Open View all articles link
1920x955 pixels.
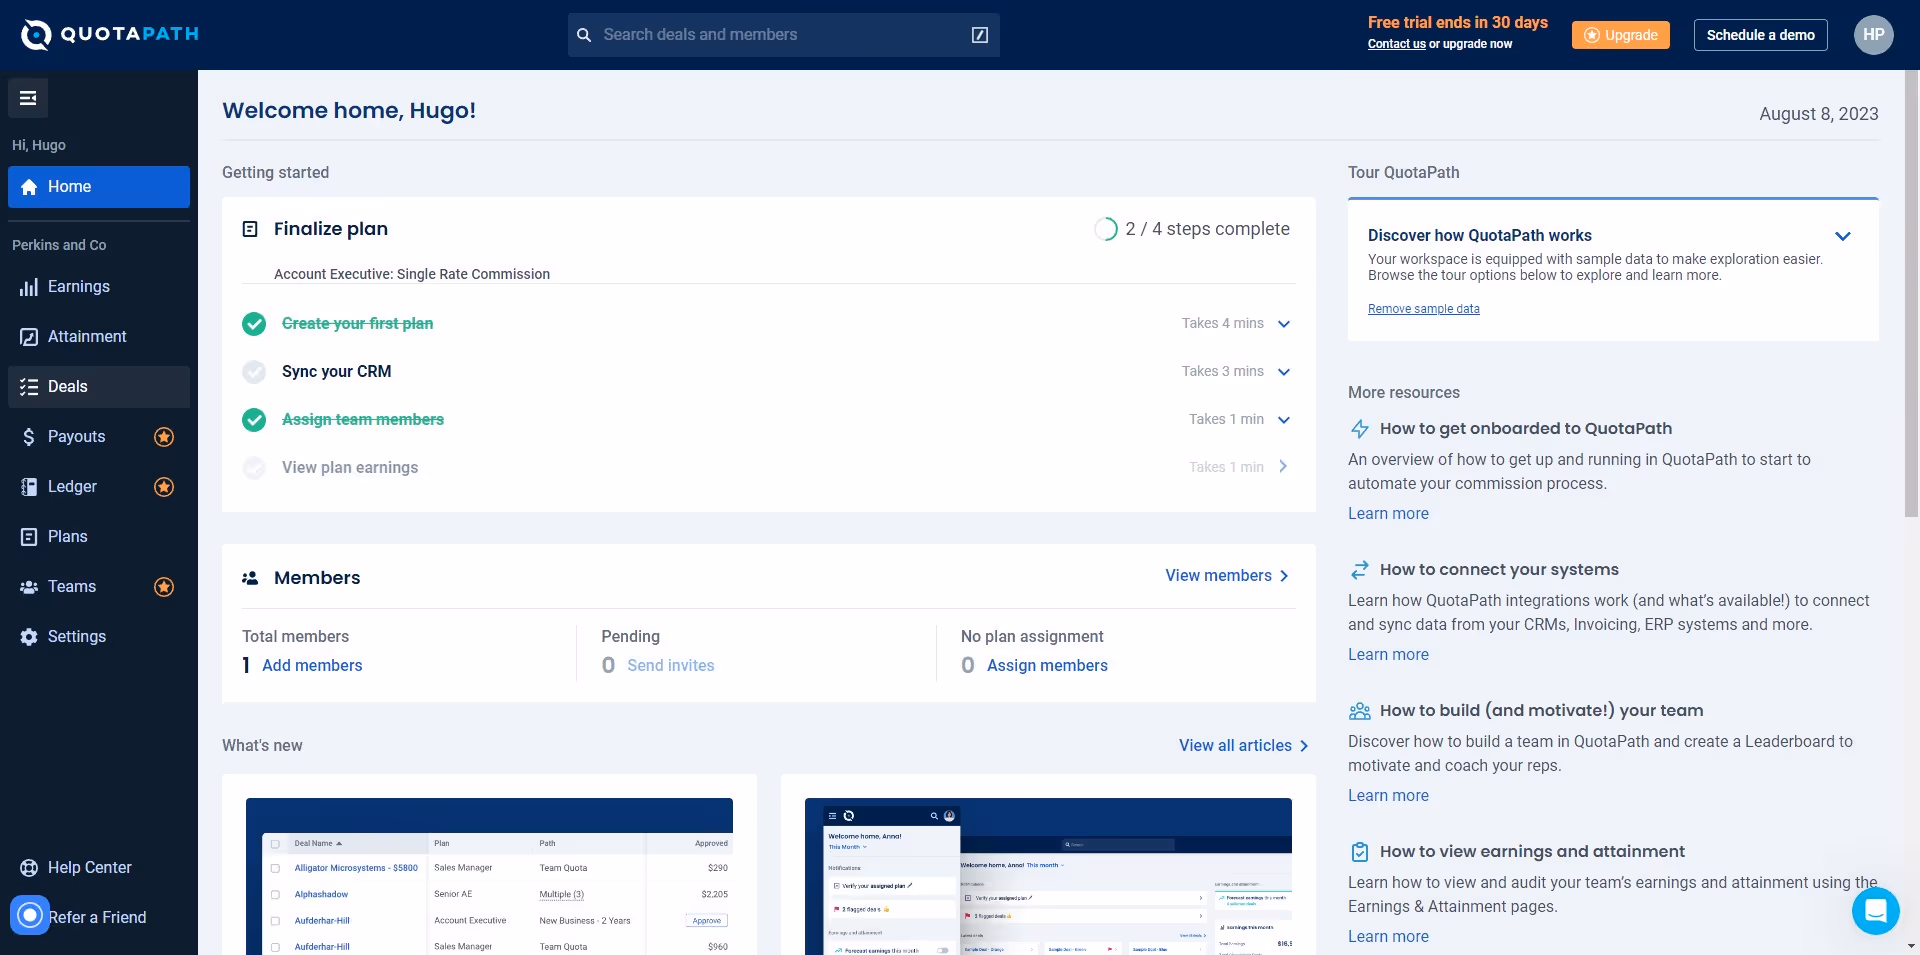click(x=1244, y=746)
